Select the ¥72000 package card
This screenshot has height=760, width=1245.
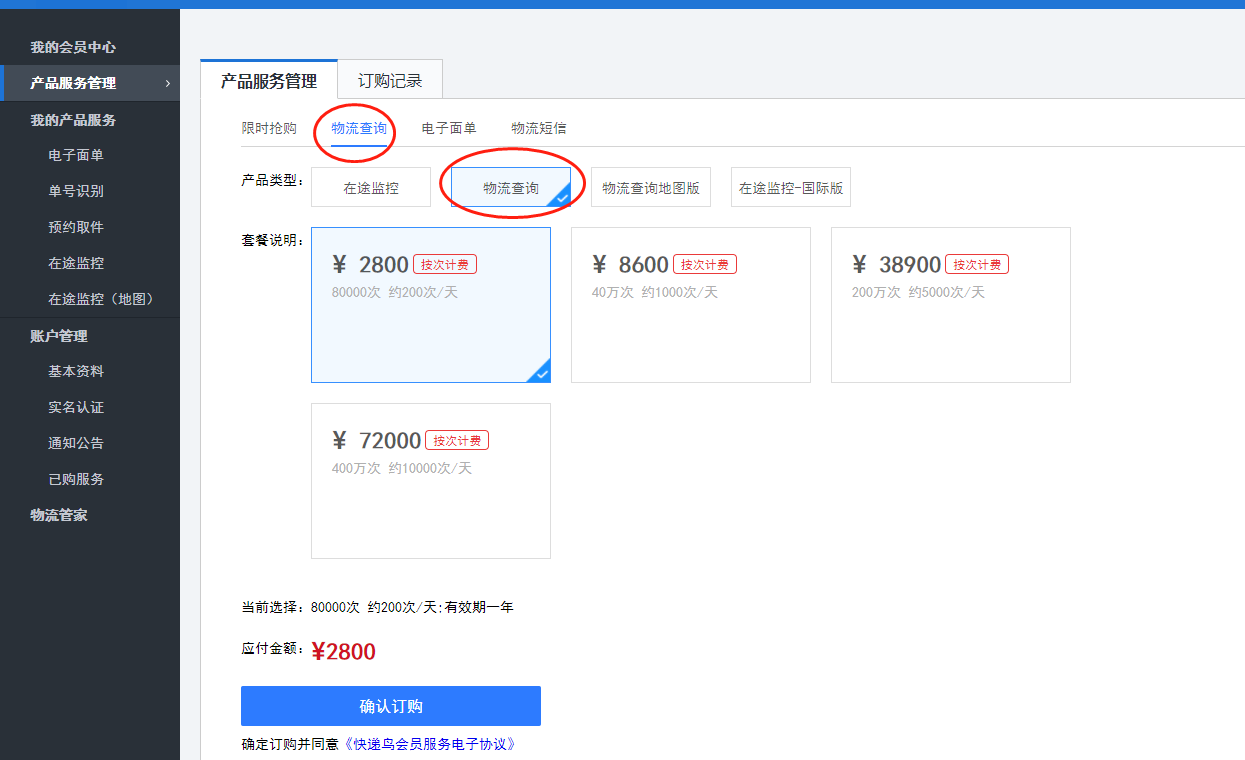[x=431, y=481]
